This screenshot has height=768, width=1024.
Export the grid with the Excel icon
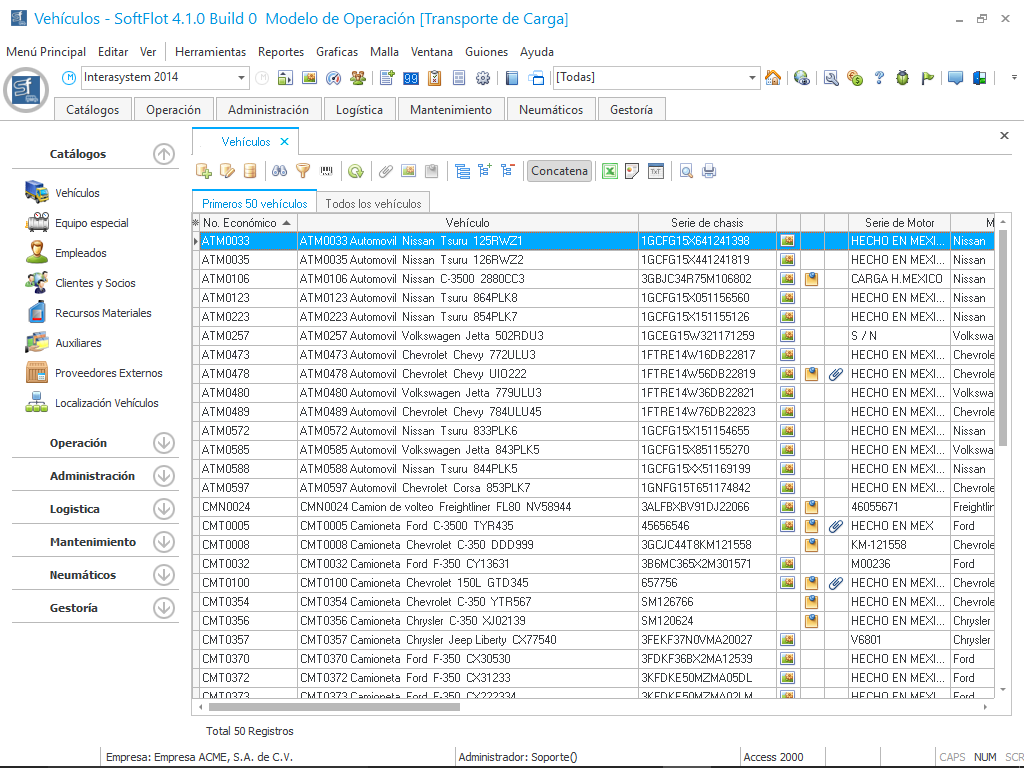point(609,171)
